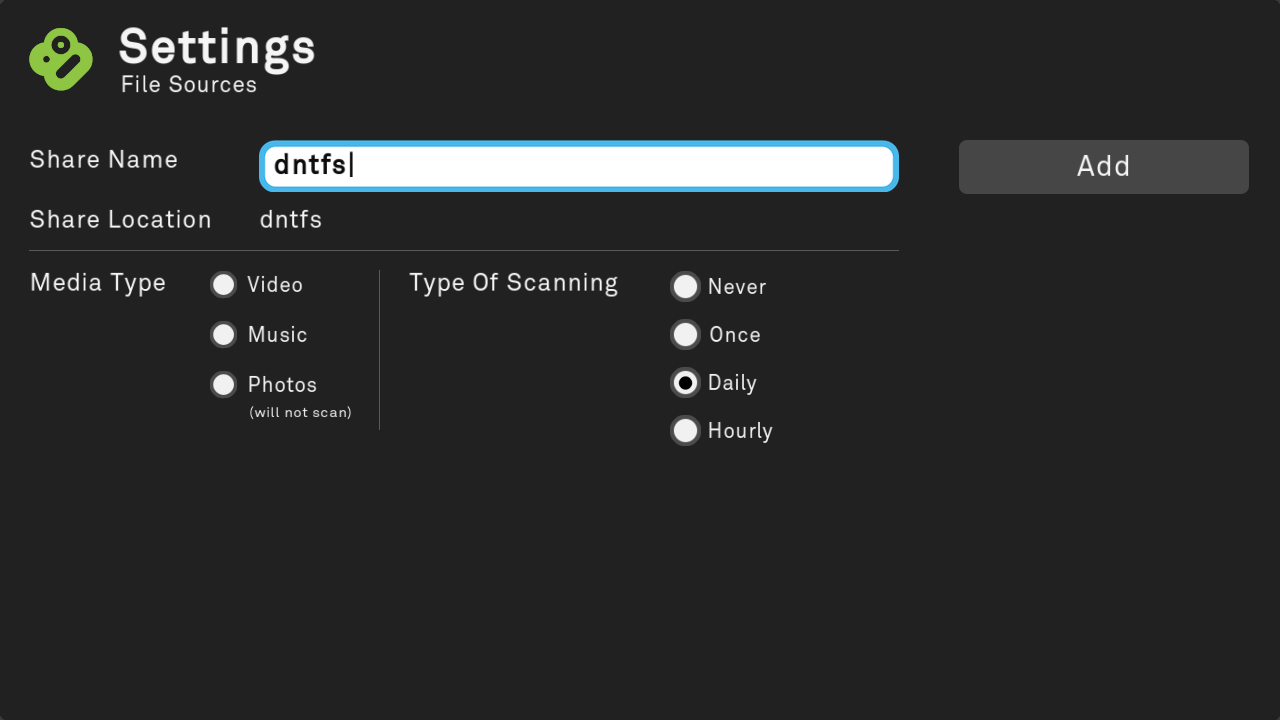Click the green Boxee logo icon
The width and height of the screenshot is (1280, 720).
click(x=61, y=59)
